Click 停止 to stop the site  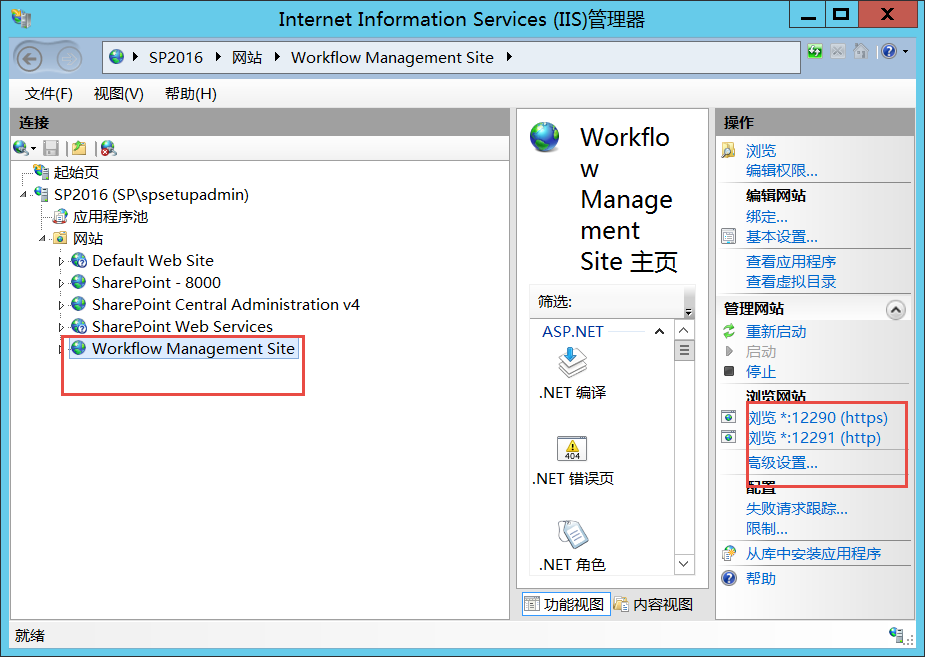pyautogui.click(x=761, y=372)
